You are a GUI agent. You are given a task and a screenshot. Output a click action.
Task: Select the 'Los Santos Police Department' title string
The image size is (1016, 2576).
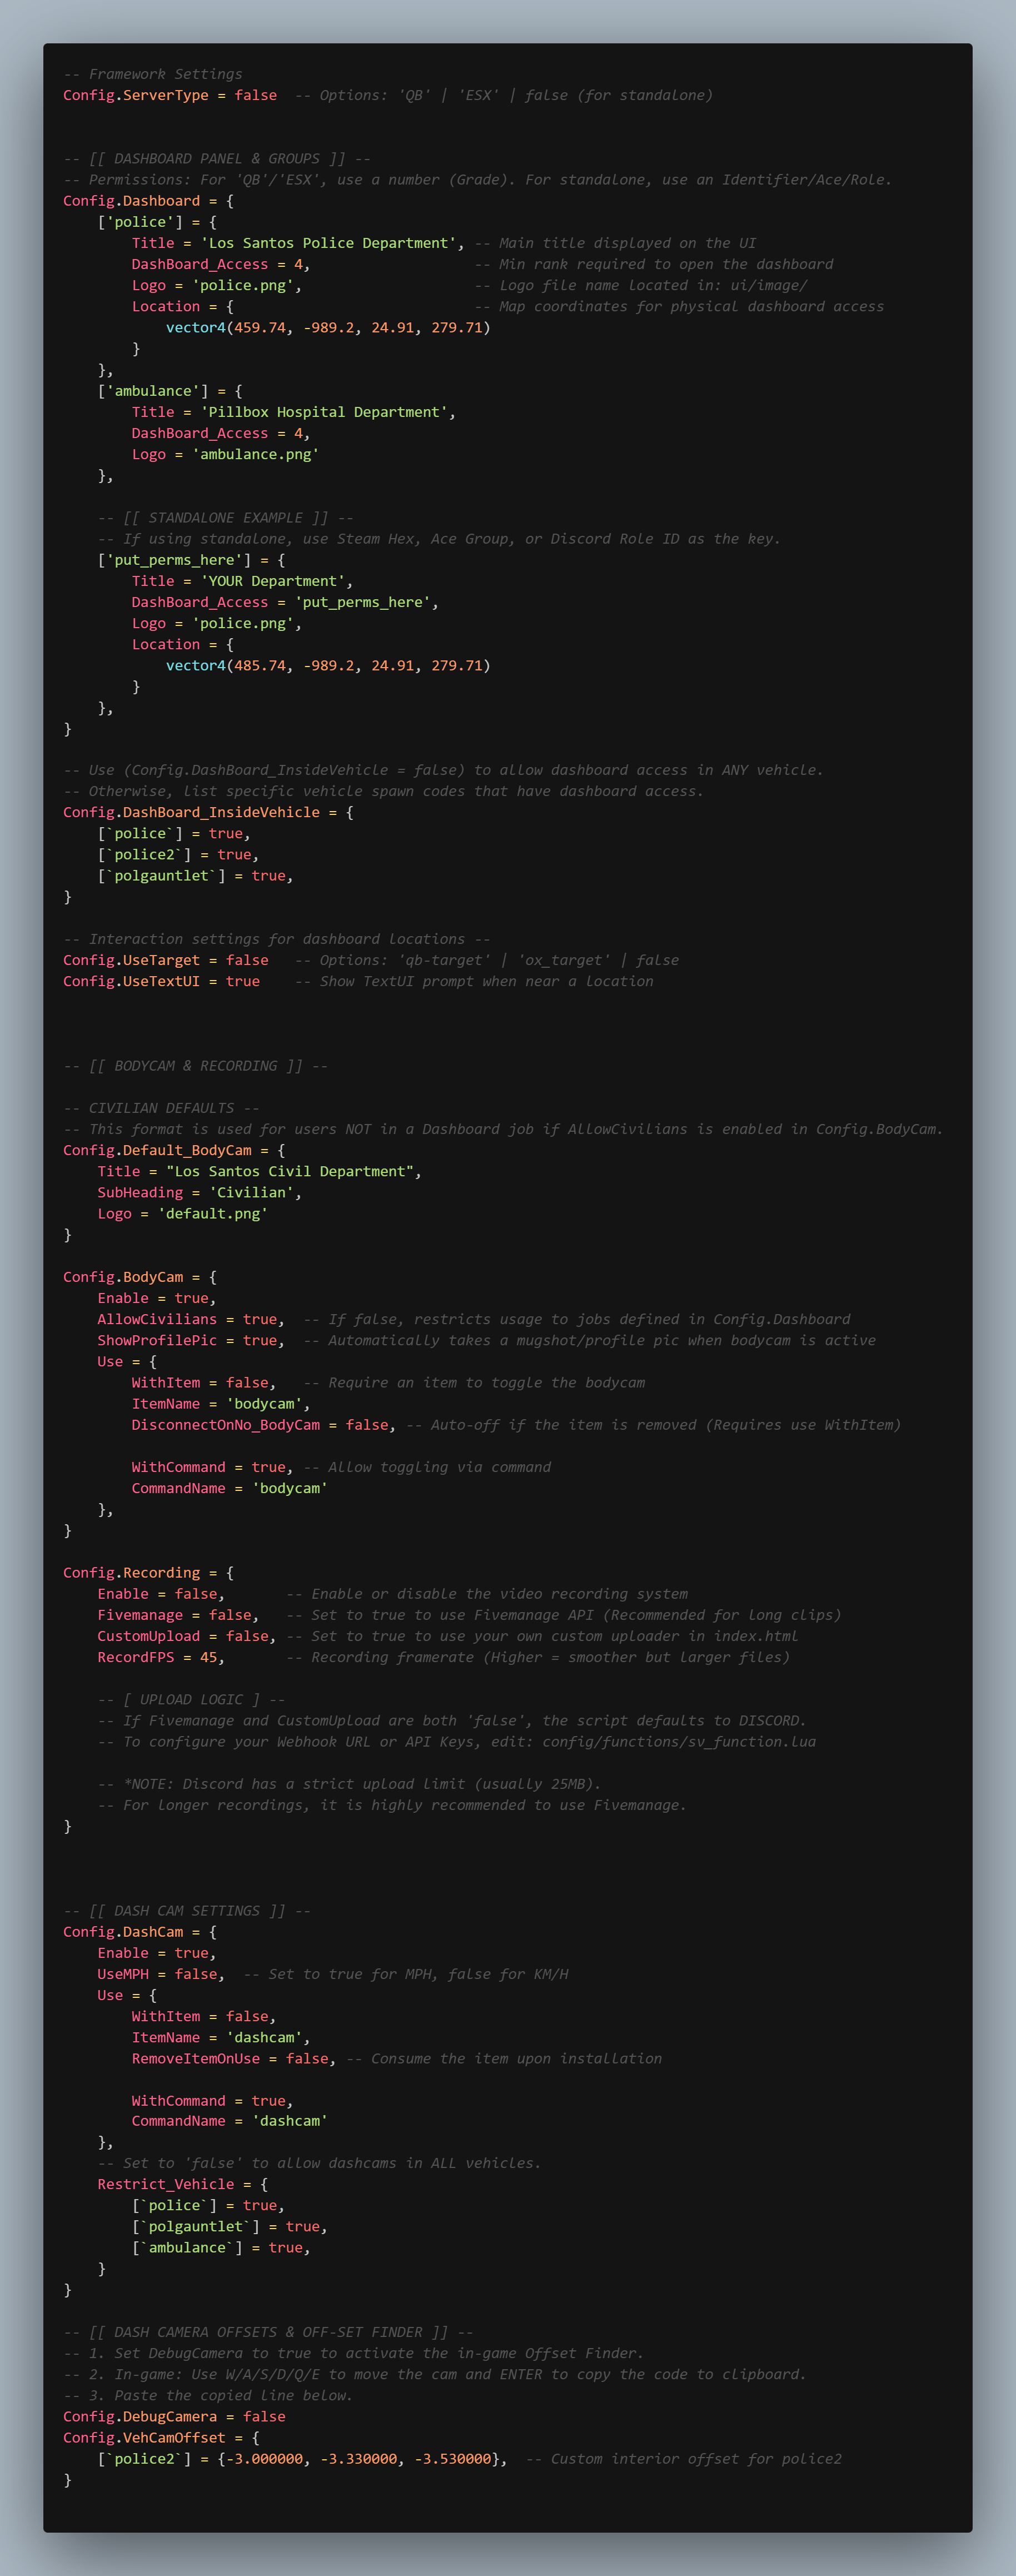[328, 243]
